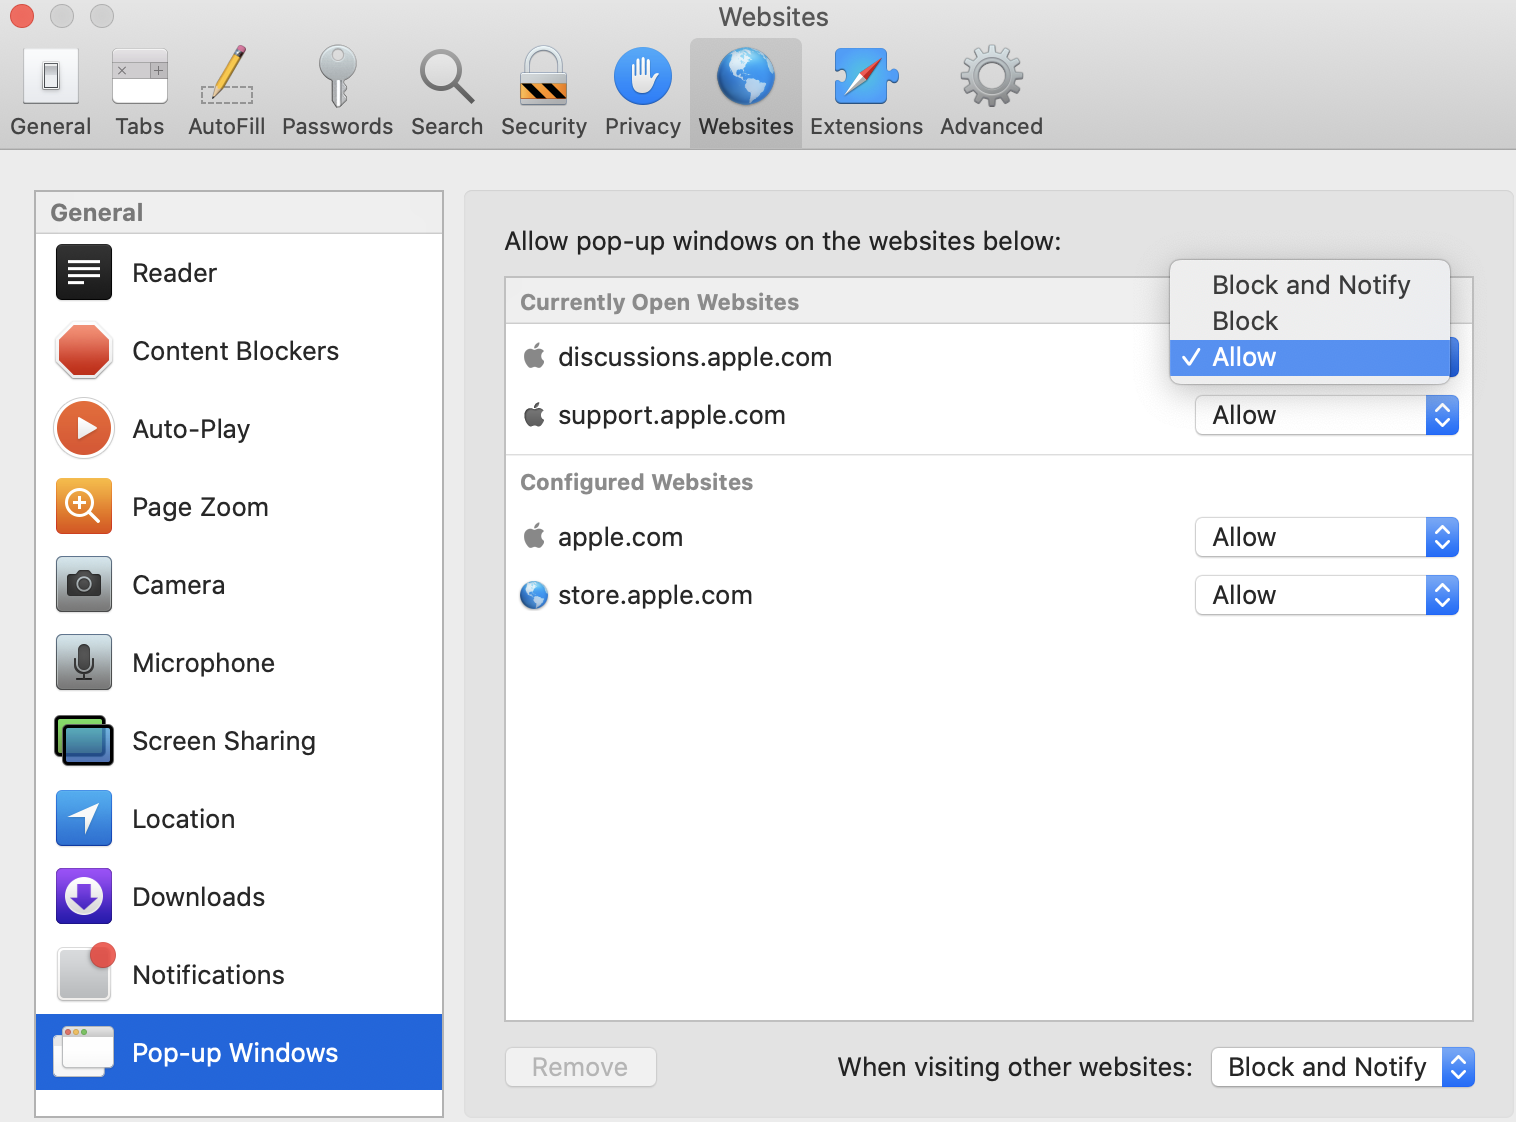Select the Camera icon in sidebar
The width and height of the screenshot is (1516, 1122).
(x=84, y=584)
